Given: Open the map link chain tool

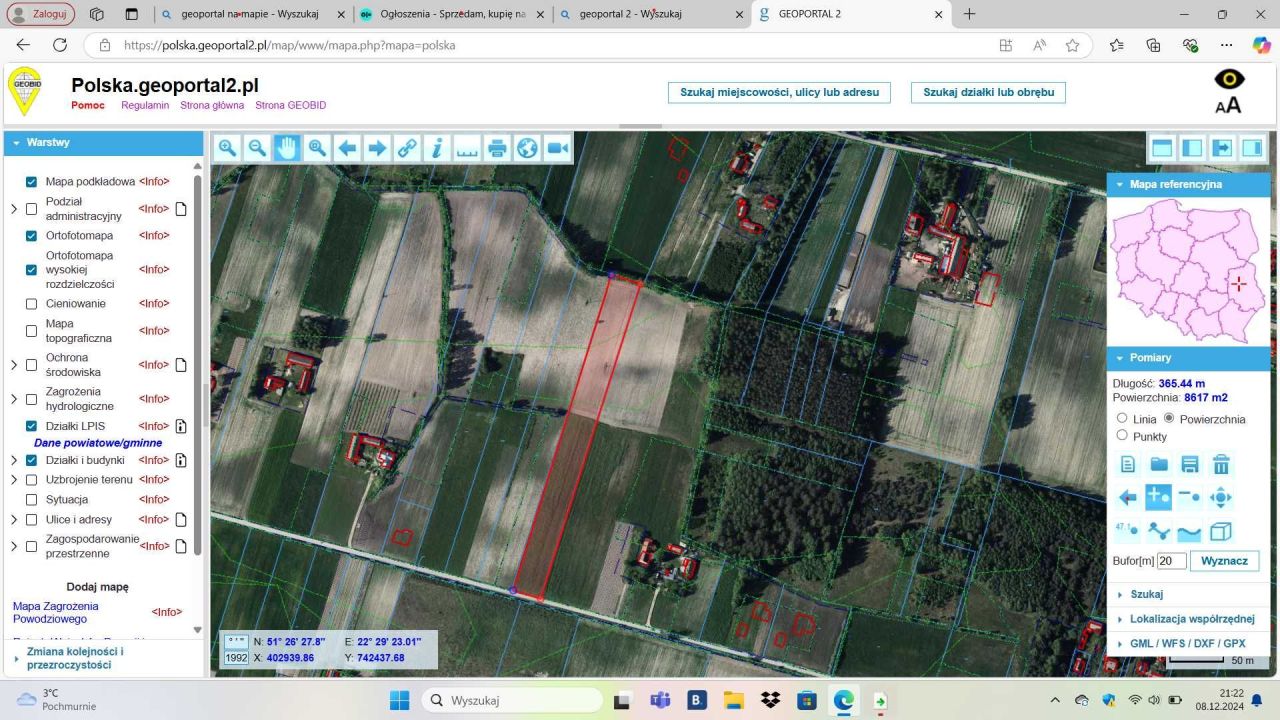Looking at the screenshot, I should coord(407,148).
